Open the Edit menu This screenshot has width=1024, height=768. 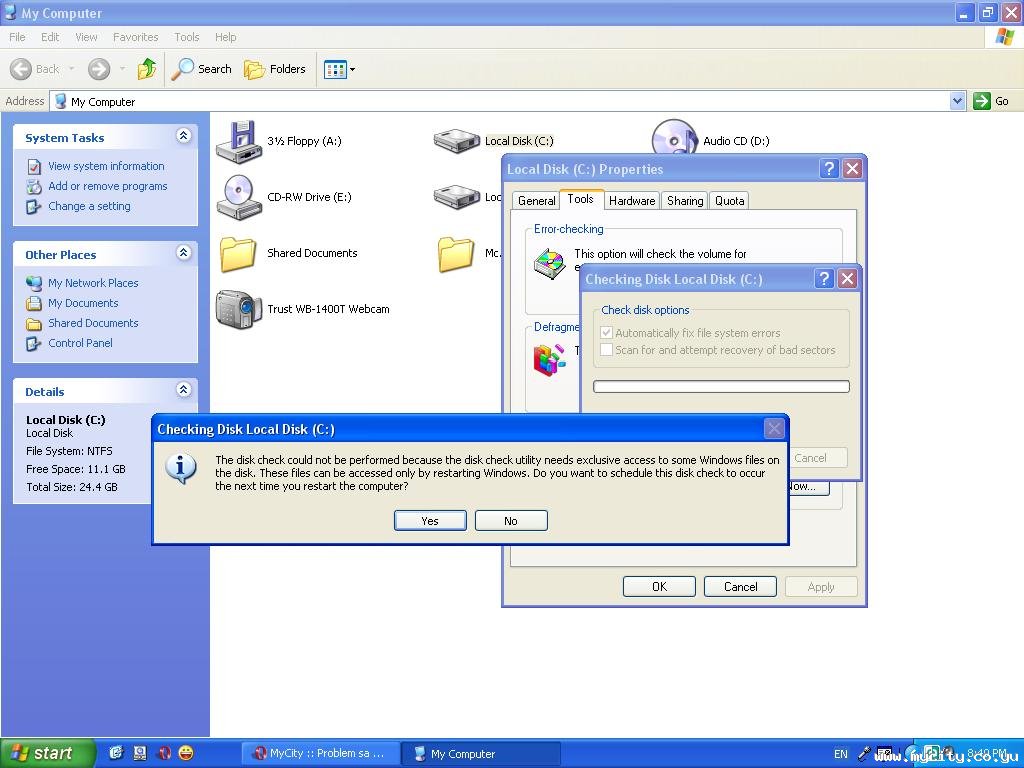(50, 37)
